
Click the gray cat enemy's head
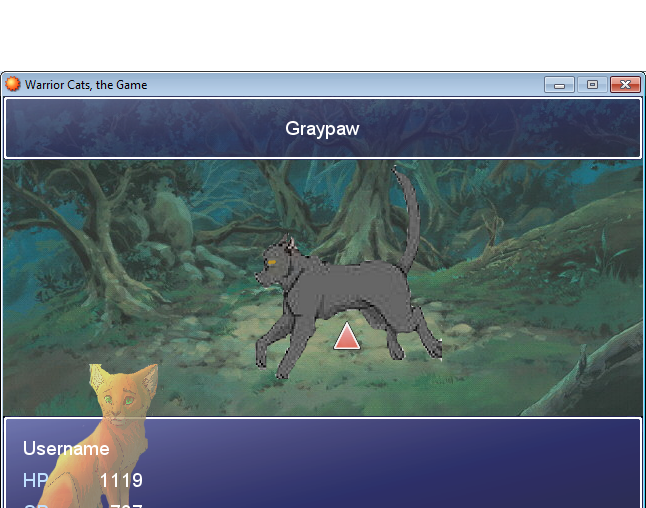279,260
